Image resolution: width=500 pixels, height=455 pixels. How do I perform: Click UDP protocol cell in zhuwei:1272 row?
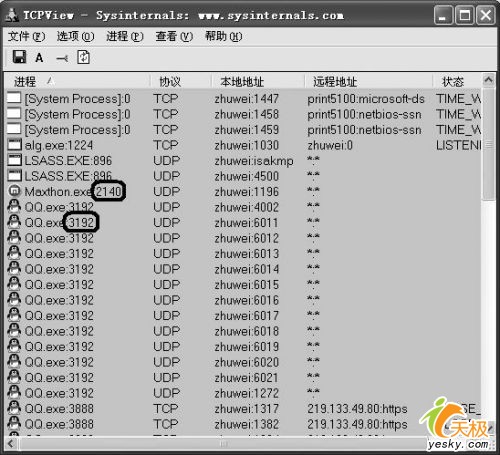(x=166, y=393)
